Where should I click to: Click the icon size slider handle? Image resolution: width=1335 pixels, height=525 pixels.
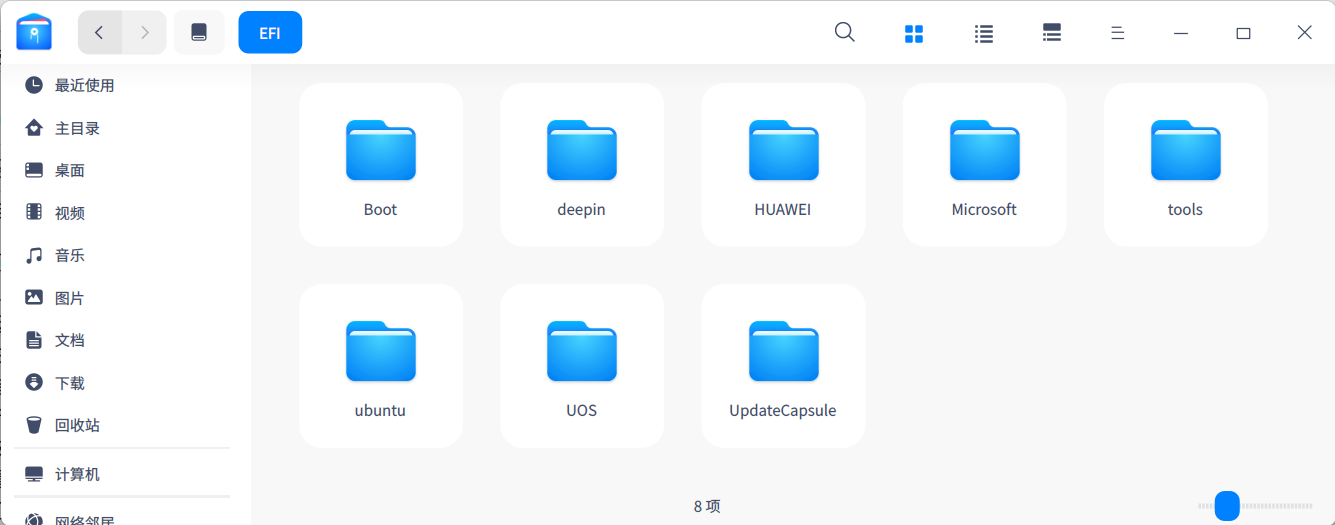click(x=1227, y=506)
